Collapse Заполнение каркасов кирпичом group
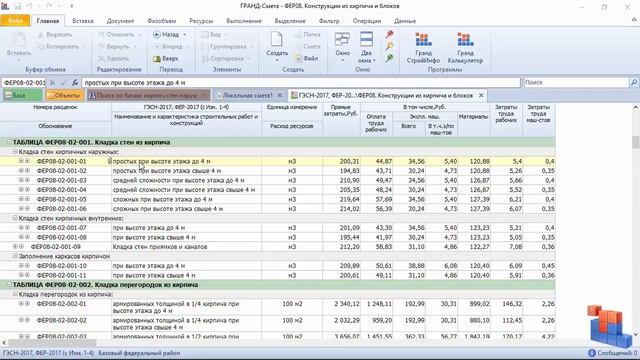This screenshot has width=640, height=360. coord(15,256)
